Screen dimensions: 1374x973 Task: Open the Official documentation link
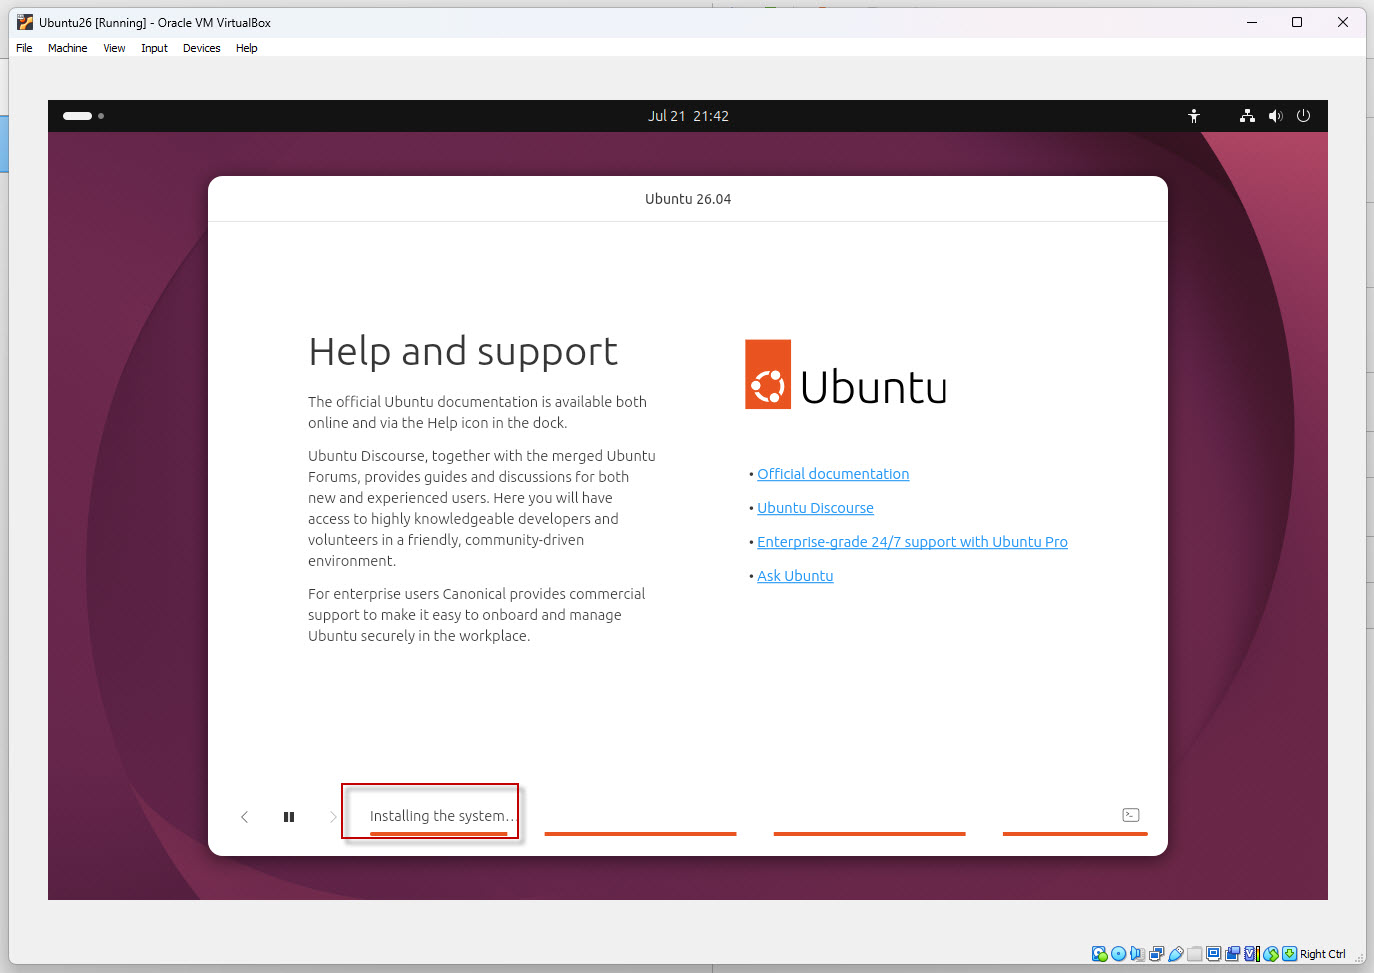click(x=833, y=474)
